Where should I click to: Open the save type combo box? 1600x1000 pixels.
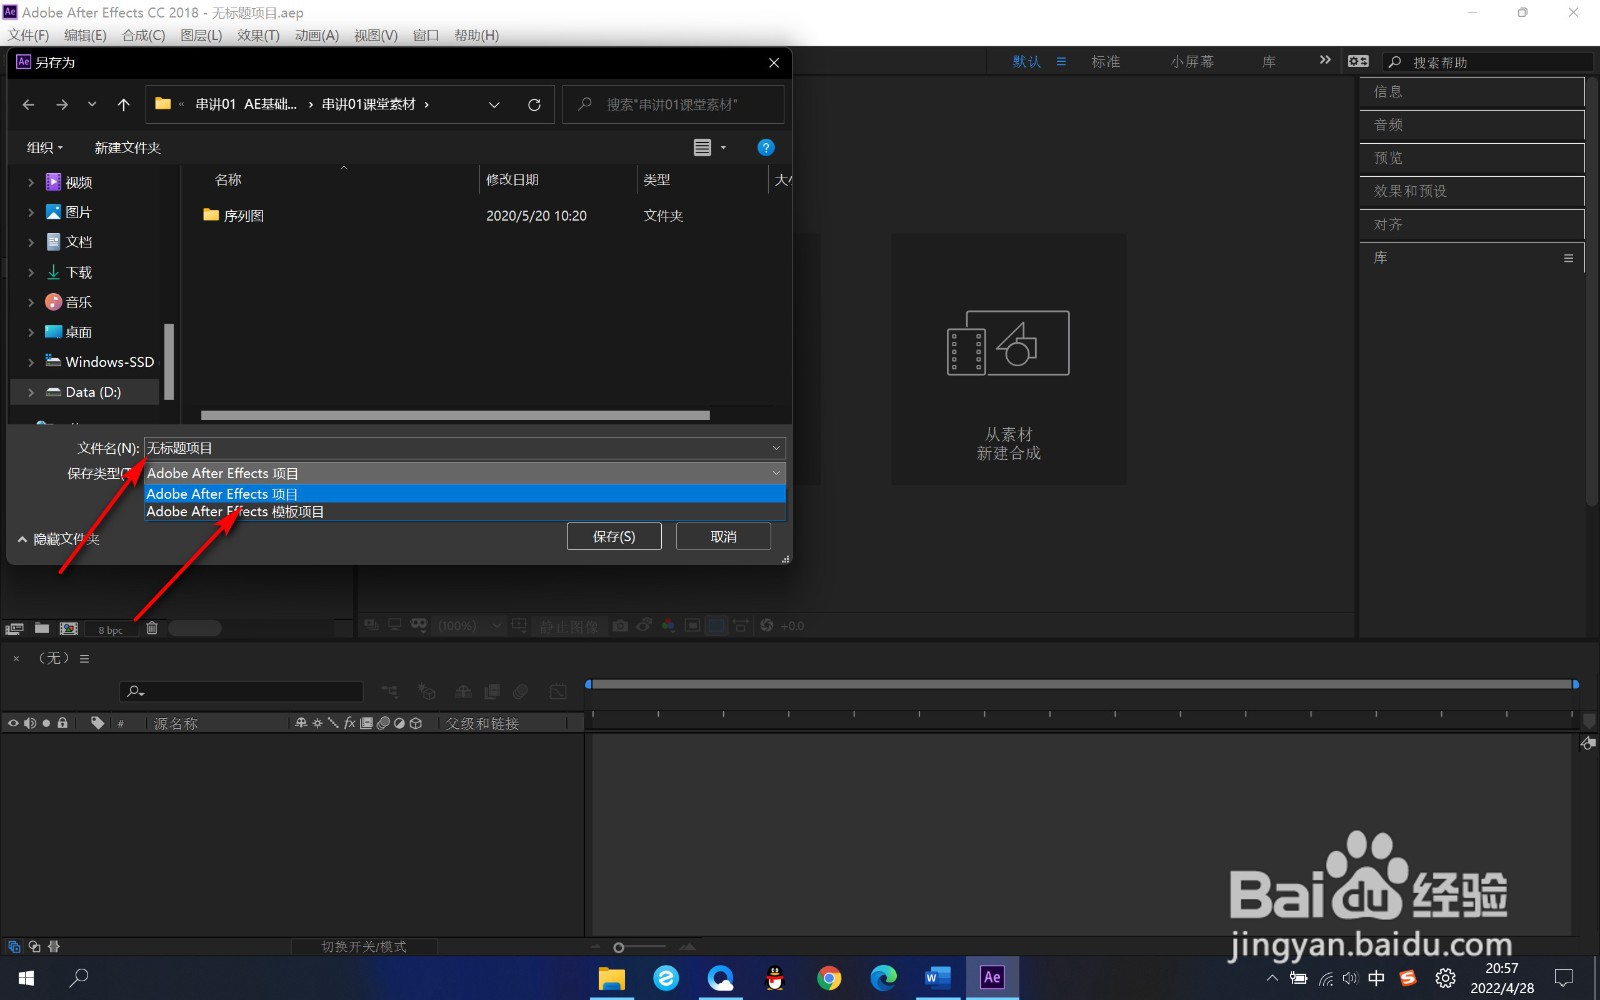465,473
